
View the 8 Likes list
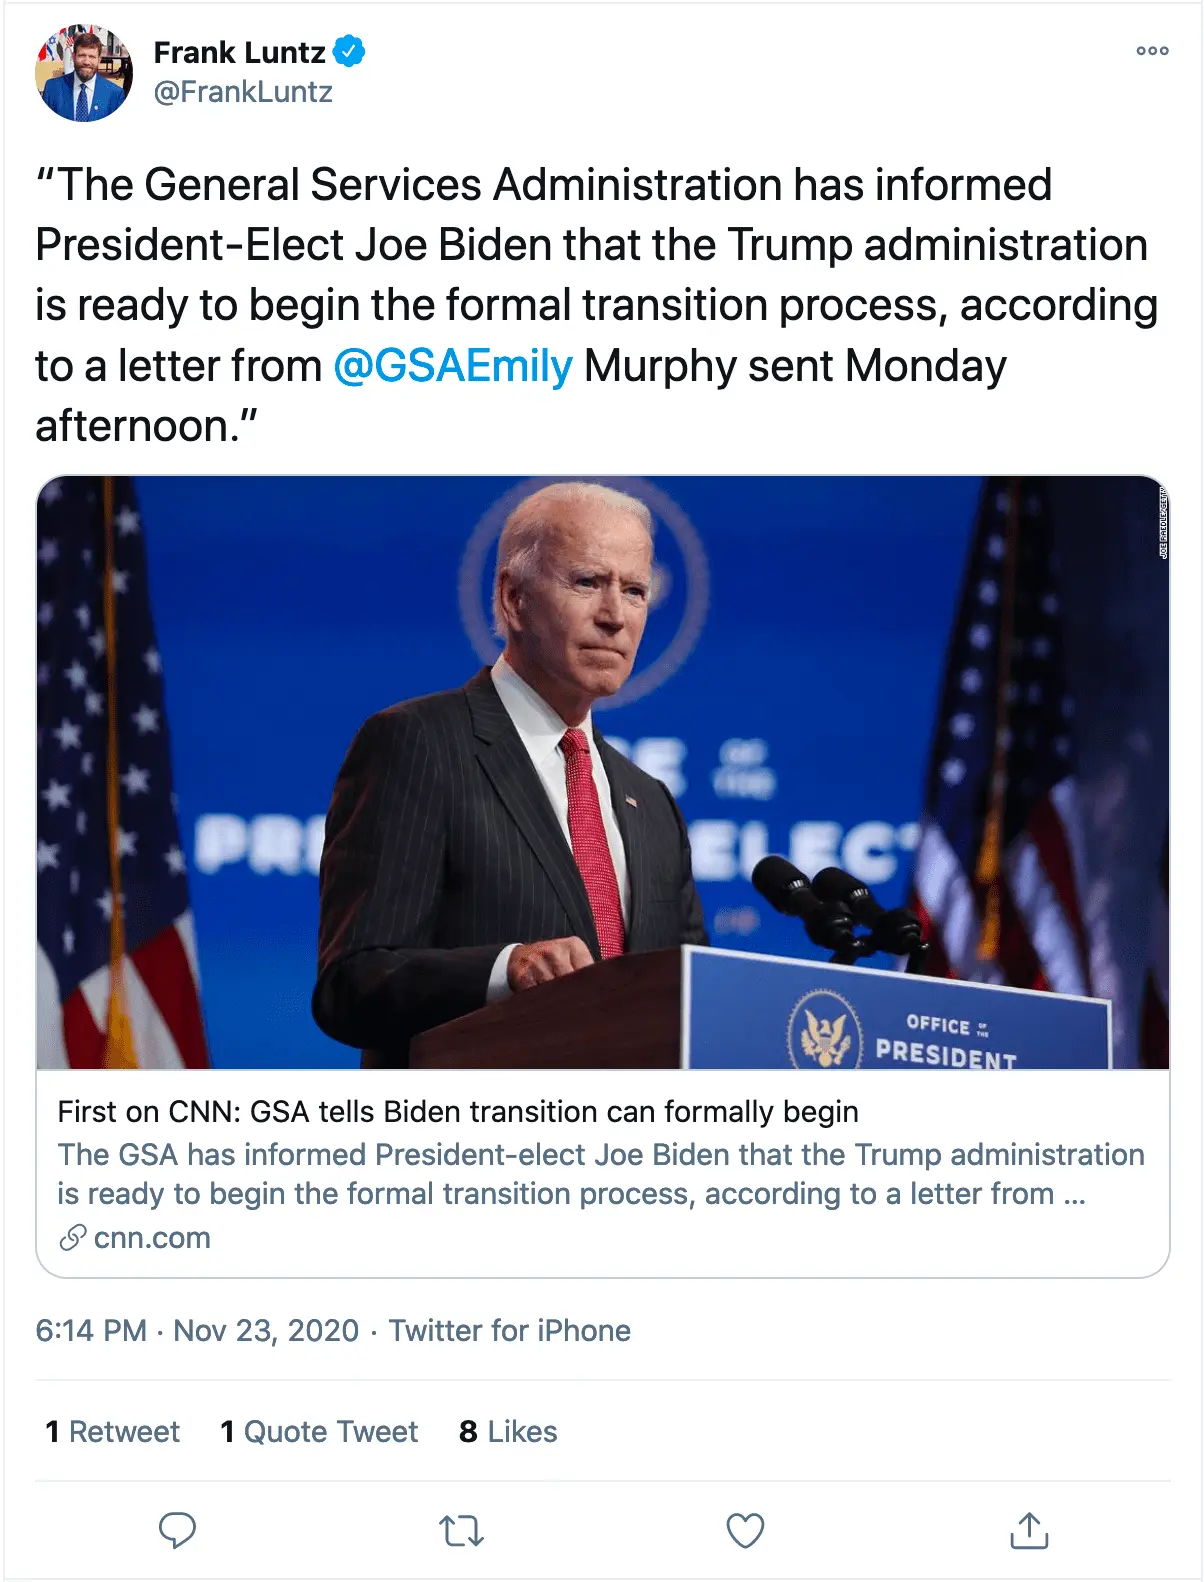coord(508,1432)
